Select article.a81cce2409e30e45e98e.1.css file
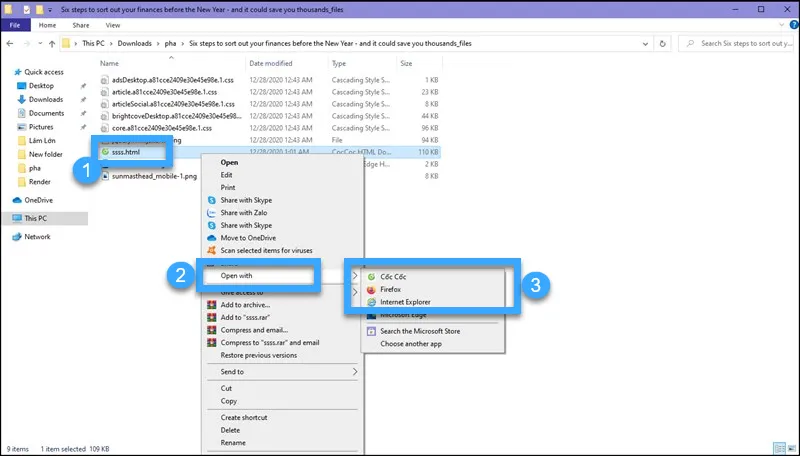Viewport: 800px width, 456px height. coord(164,92)
